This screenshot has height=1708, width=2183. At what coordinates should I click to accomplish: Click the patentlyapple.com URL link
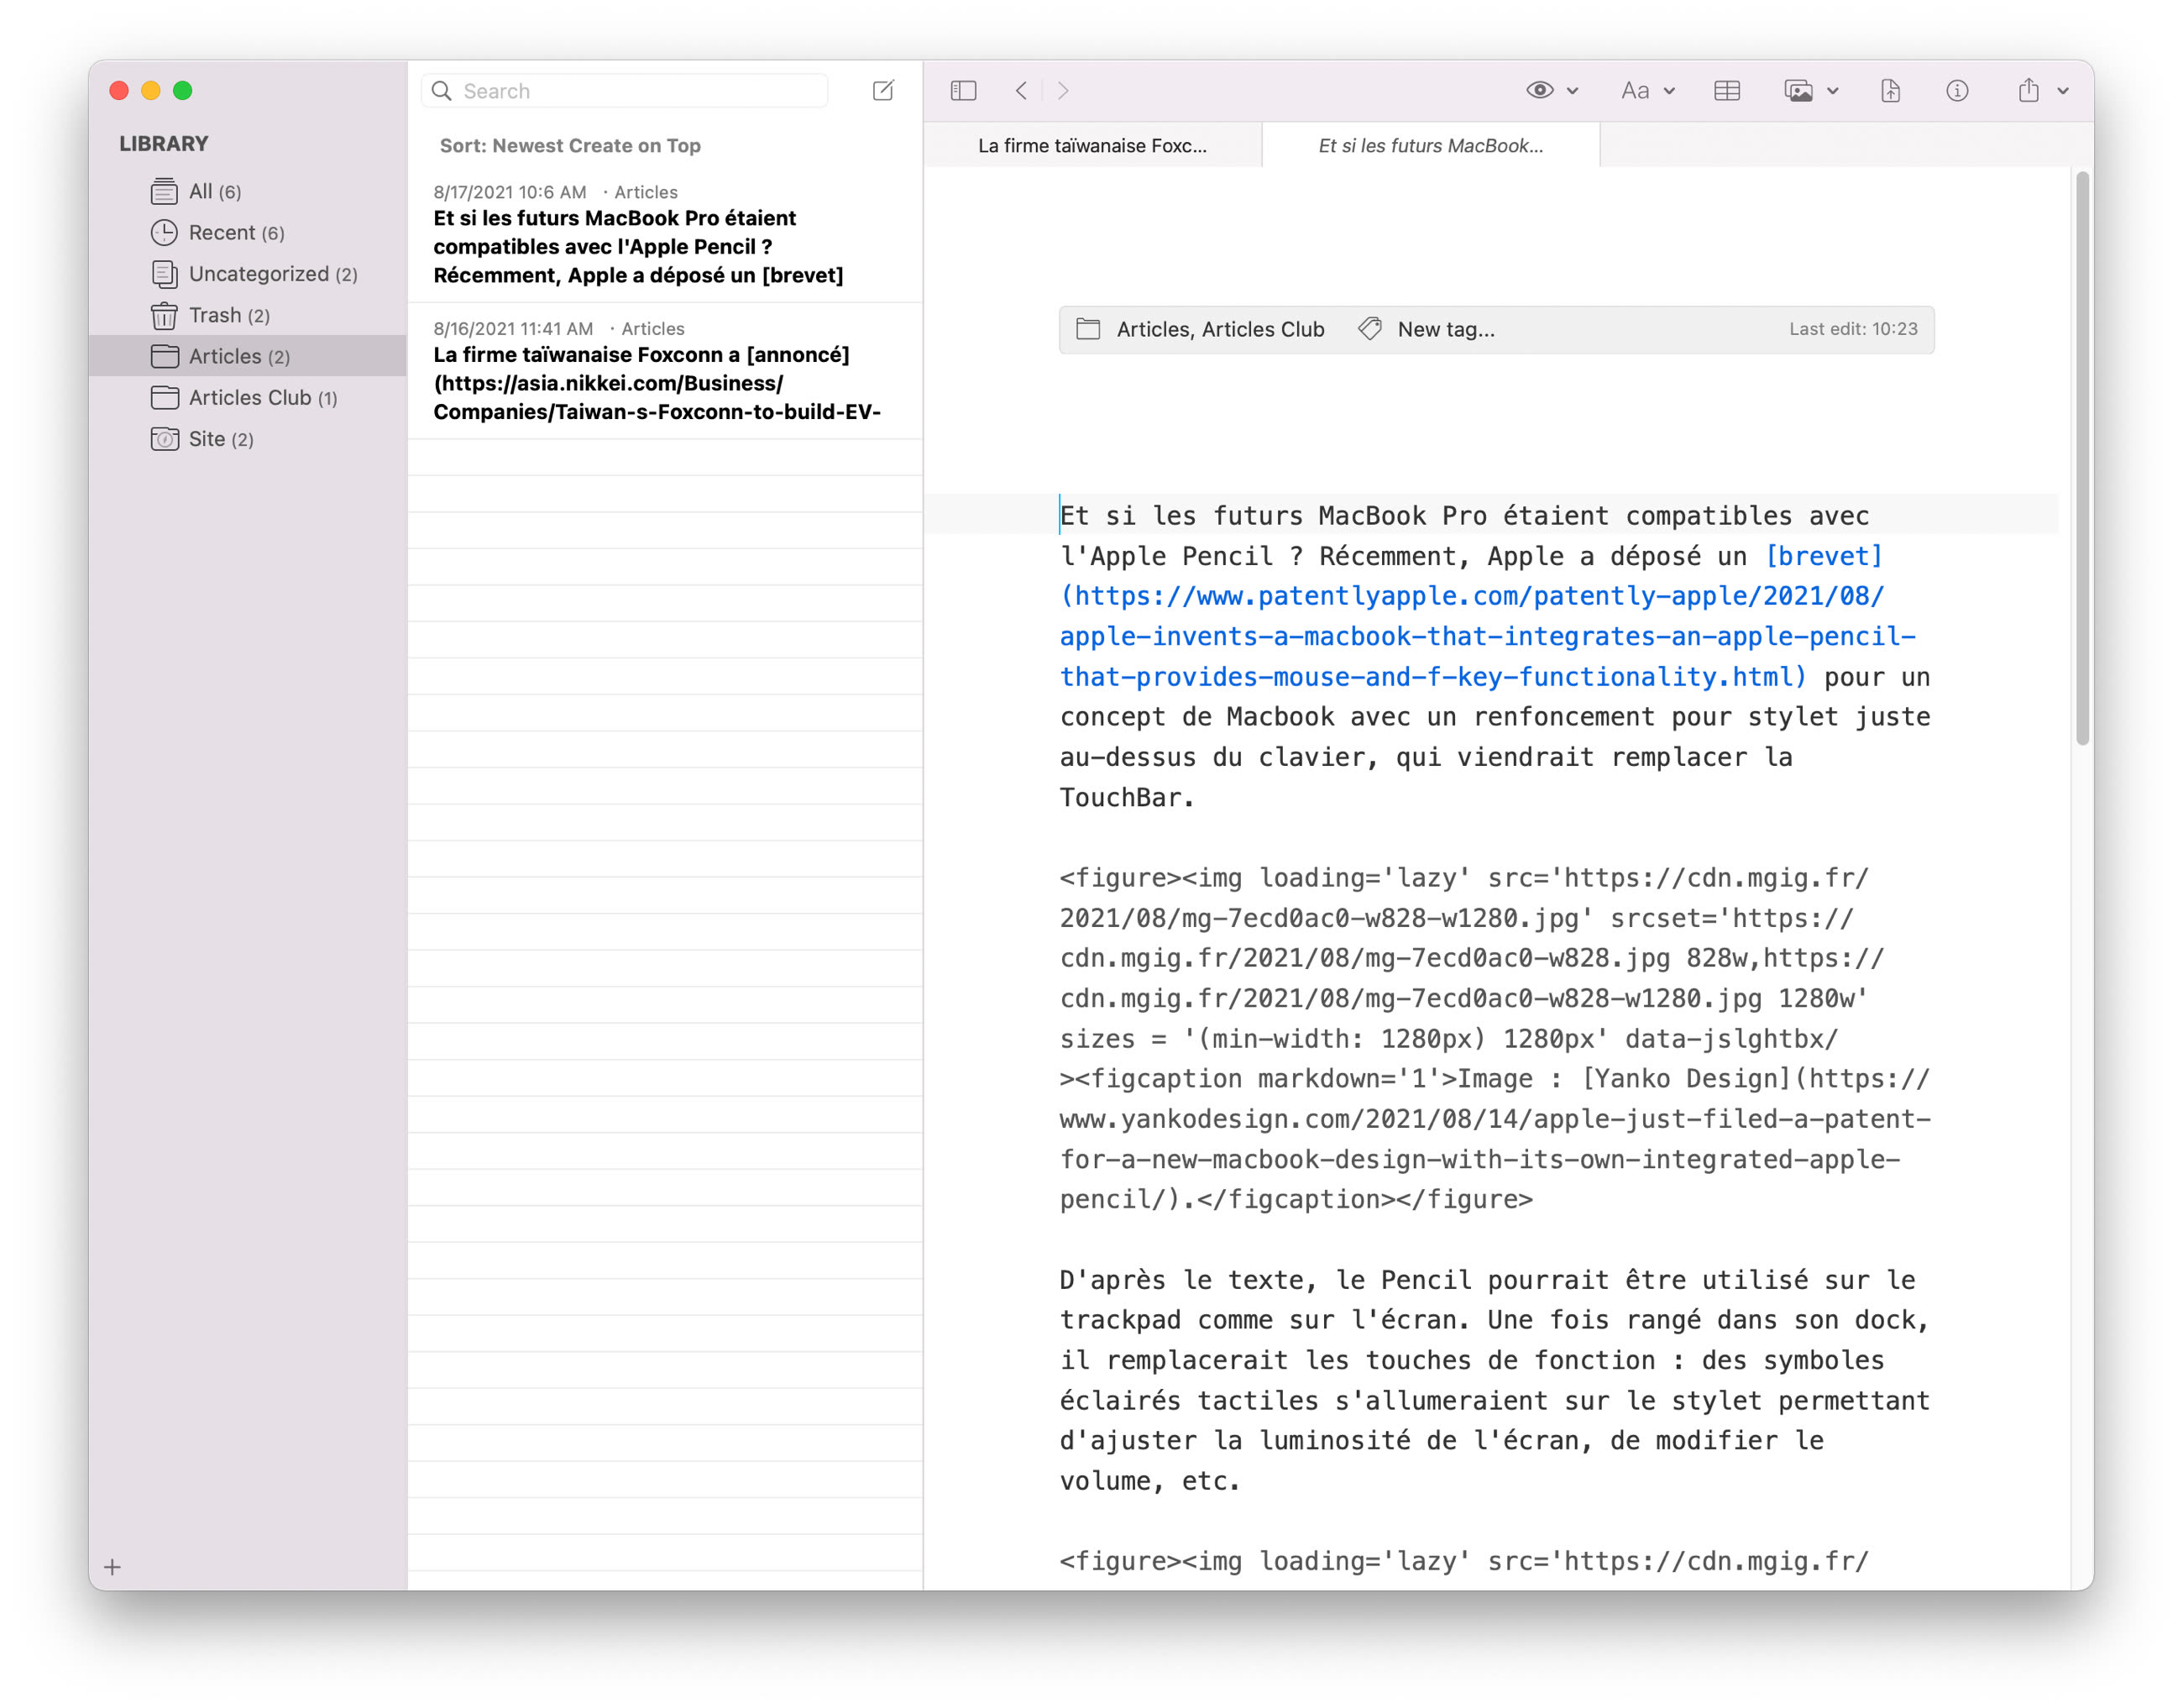(x=1487, y=636)
